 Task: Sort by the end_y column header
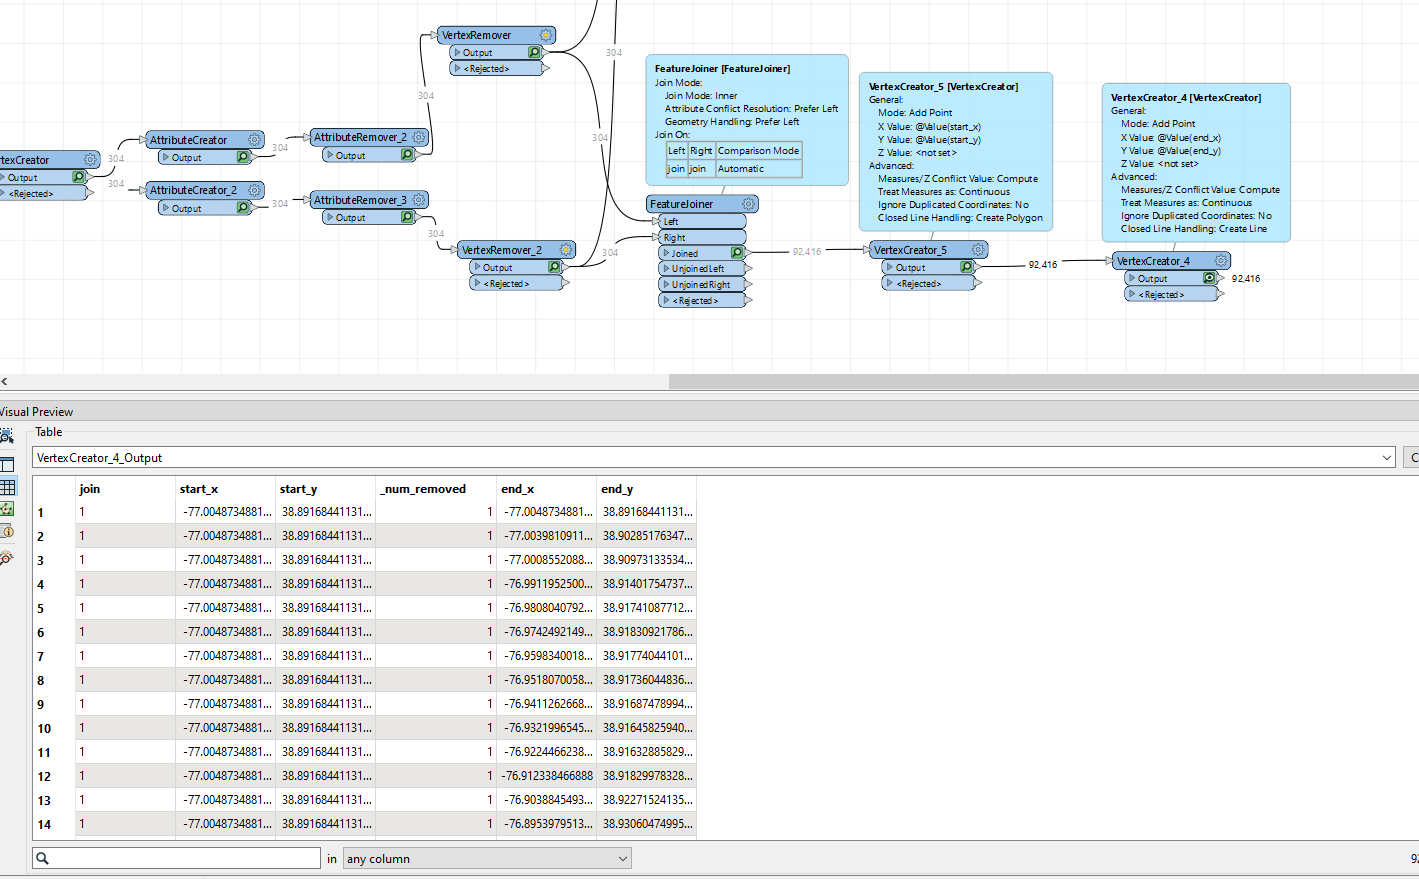(x=646, y=488)
